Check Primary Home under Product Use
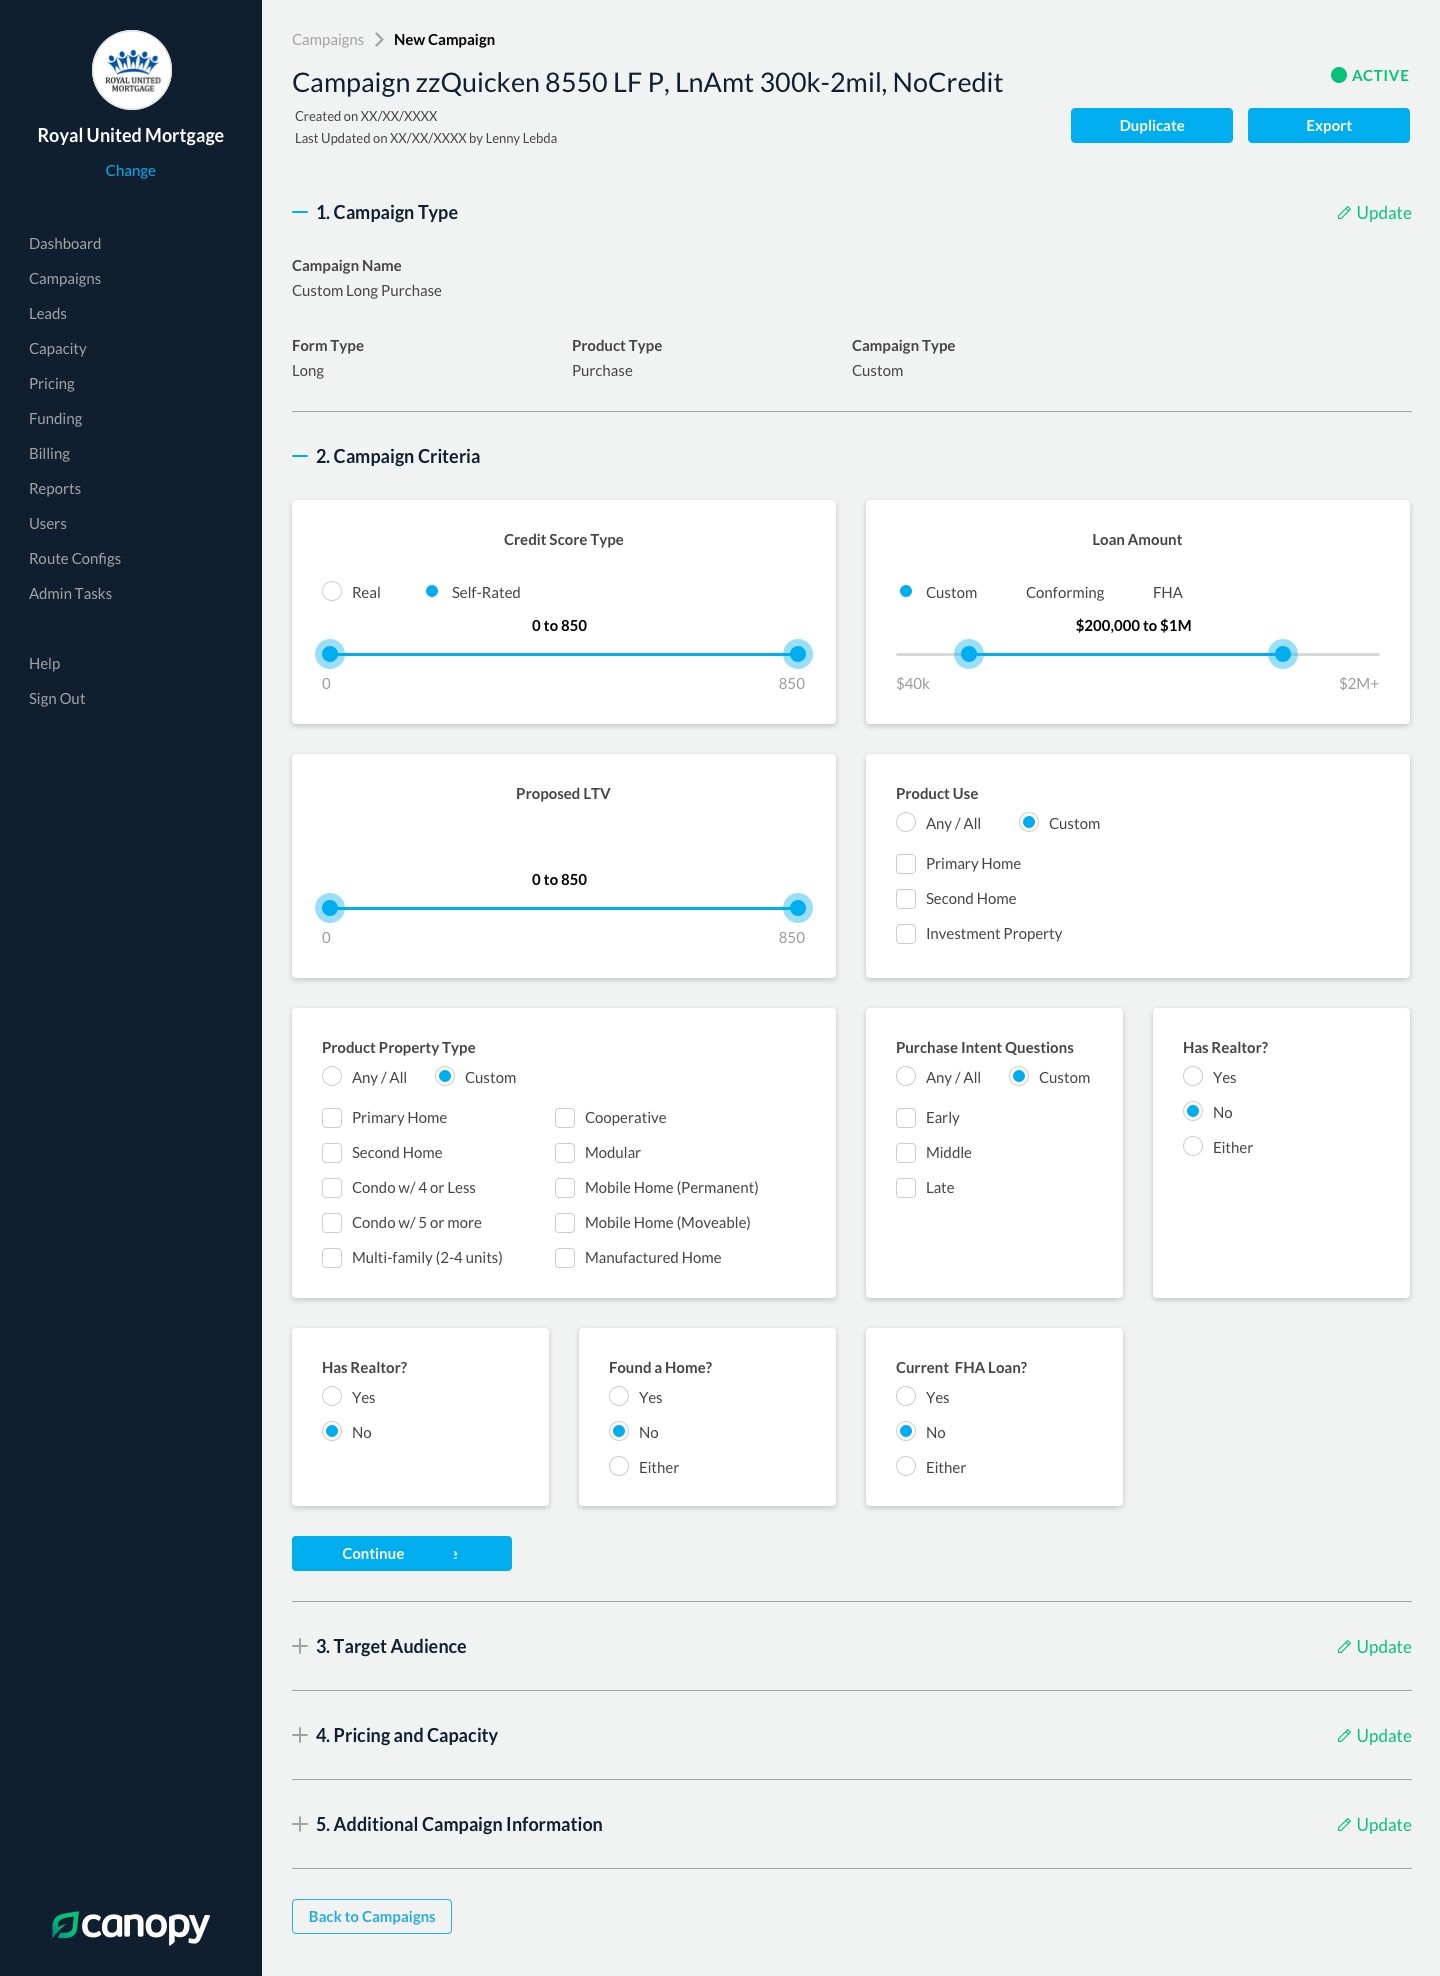The height and width of the screenshot is (1976, 1440). pos(906,863)
